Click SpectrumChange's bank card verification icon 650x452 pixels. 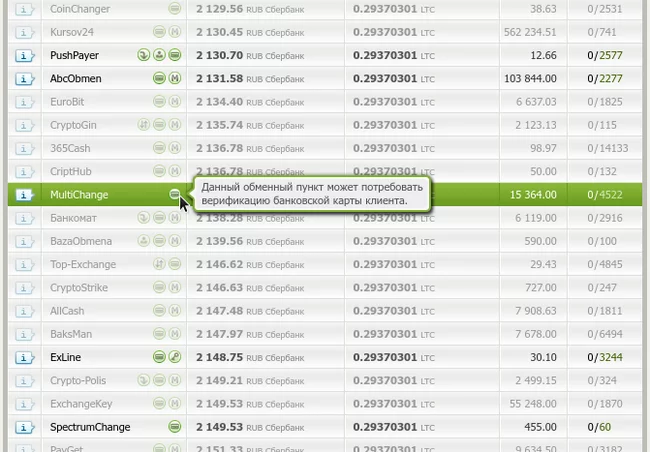pyautogui.click(x=175, y=426)
